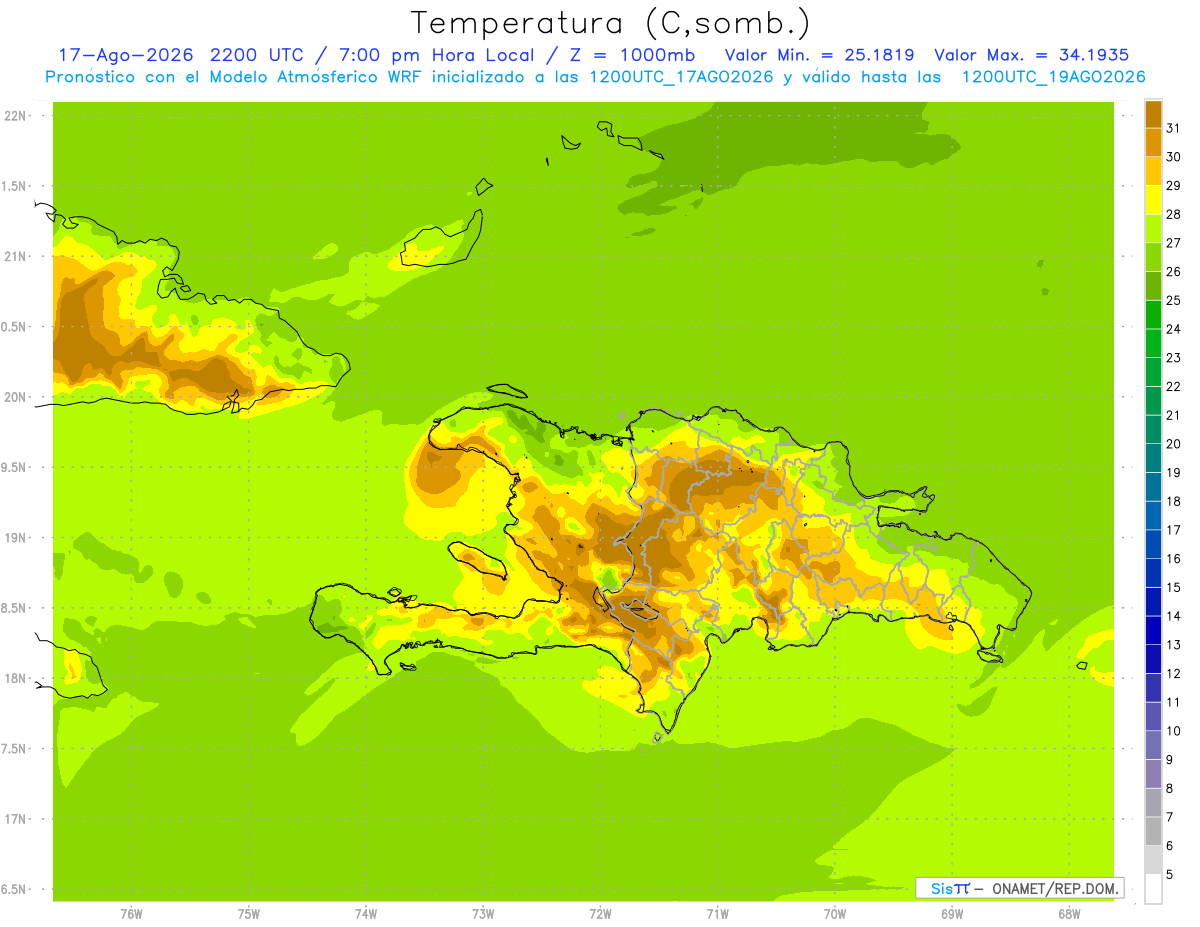Click the '74W' longitude axis label
The image size is (1200, 927).
tap(366, 913)
